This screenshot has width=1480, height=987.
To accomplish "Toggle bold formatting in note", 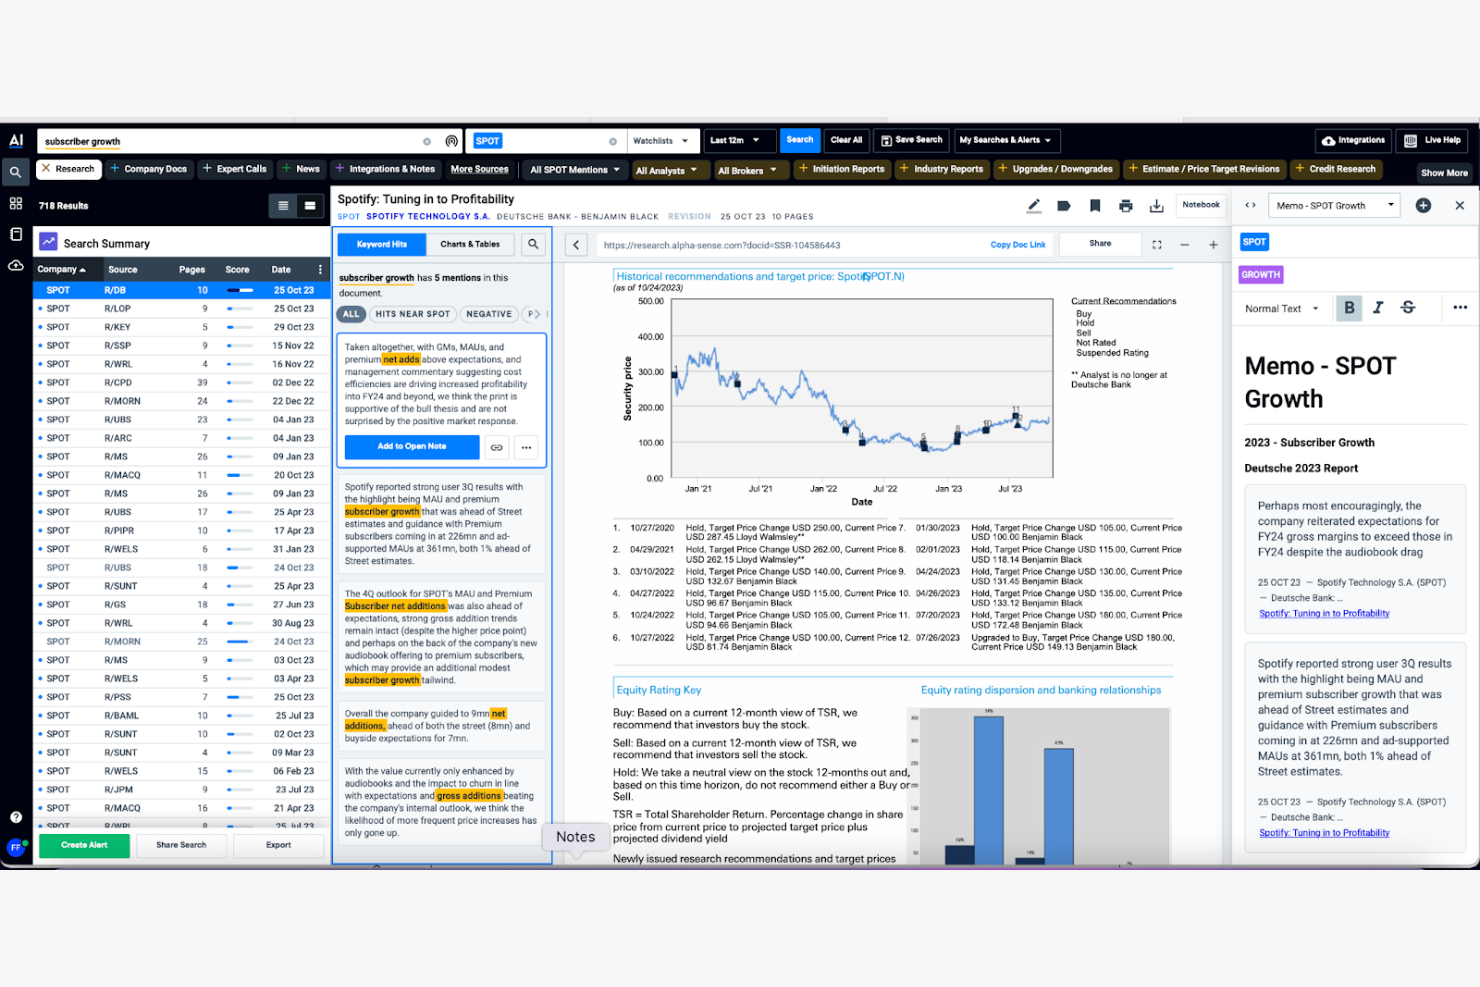I will [1349, 308].
